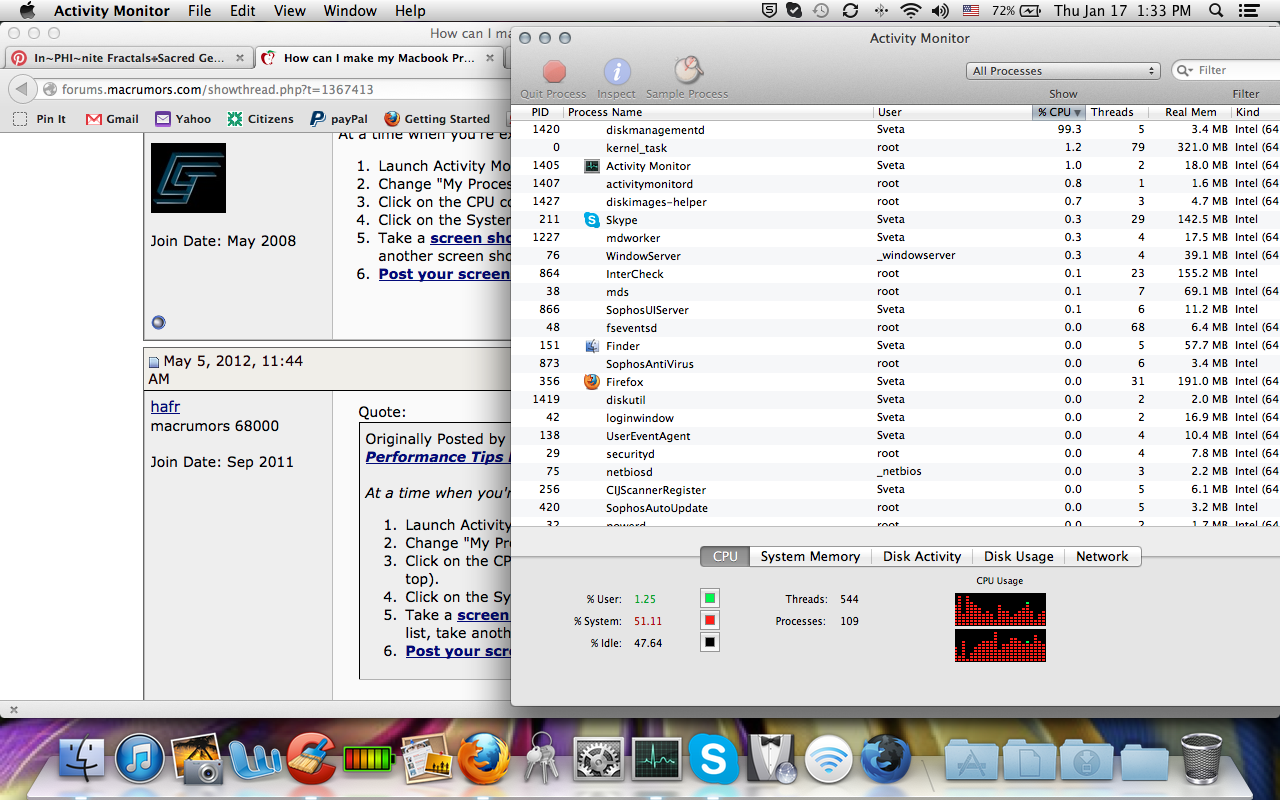Click the Sophos shield menu bar icon

tap(767, 11)
